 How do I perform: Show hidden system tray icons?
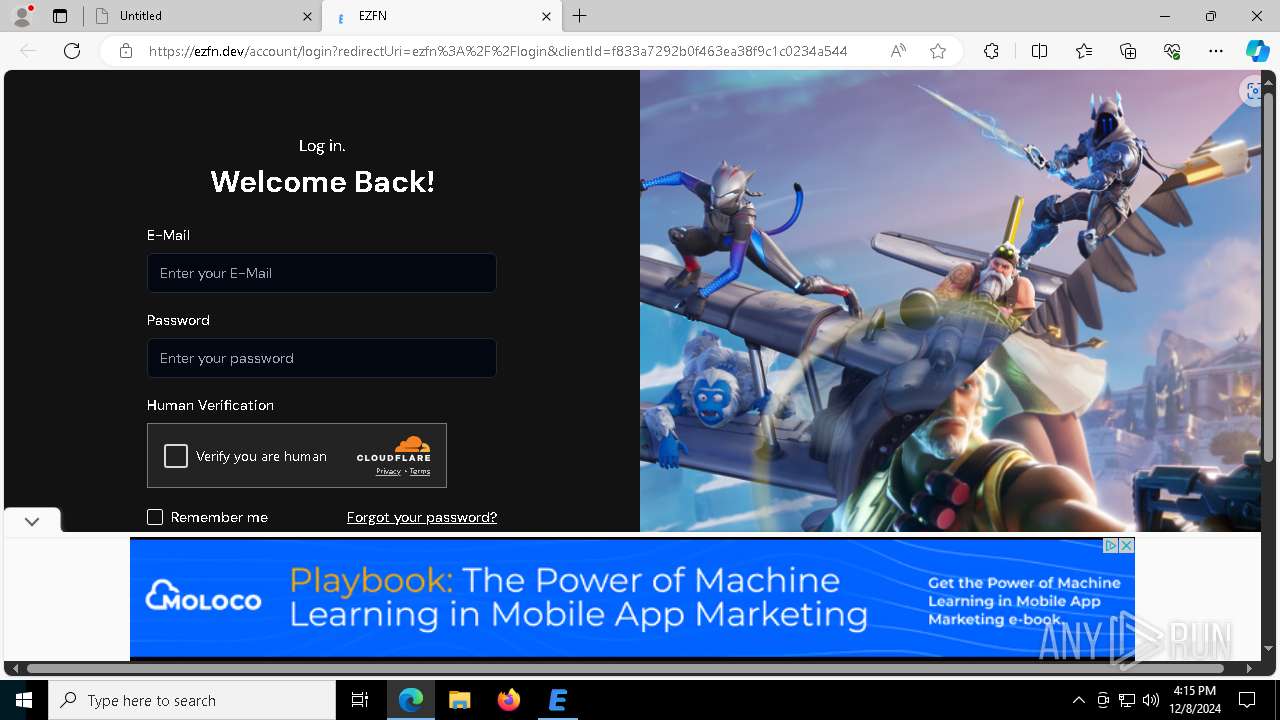(1078, 700)
